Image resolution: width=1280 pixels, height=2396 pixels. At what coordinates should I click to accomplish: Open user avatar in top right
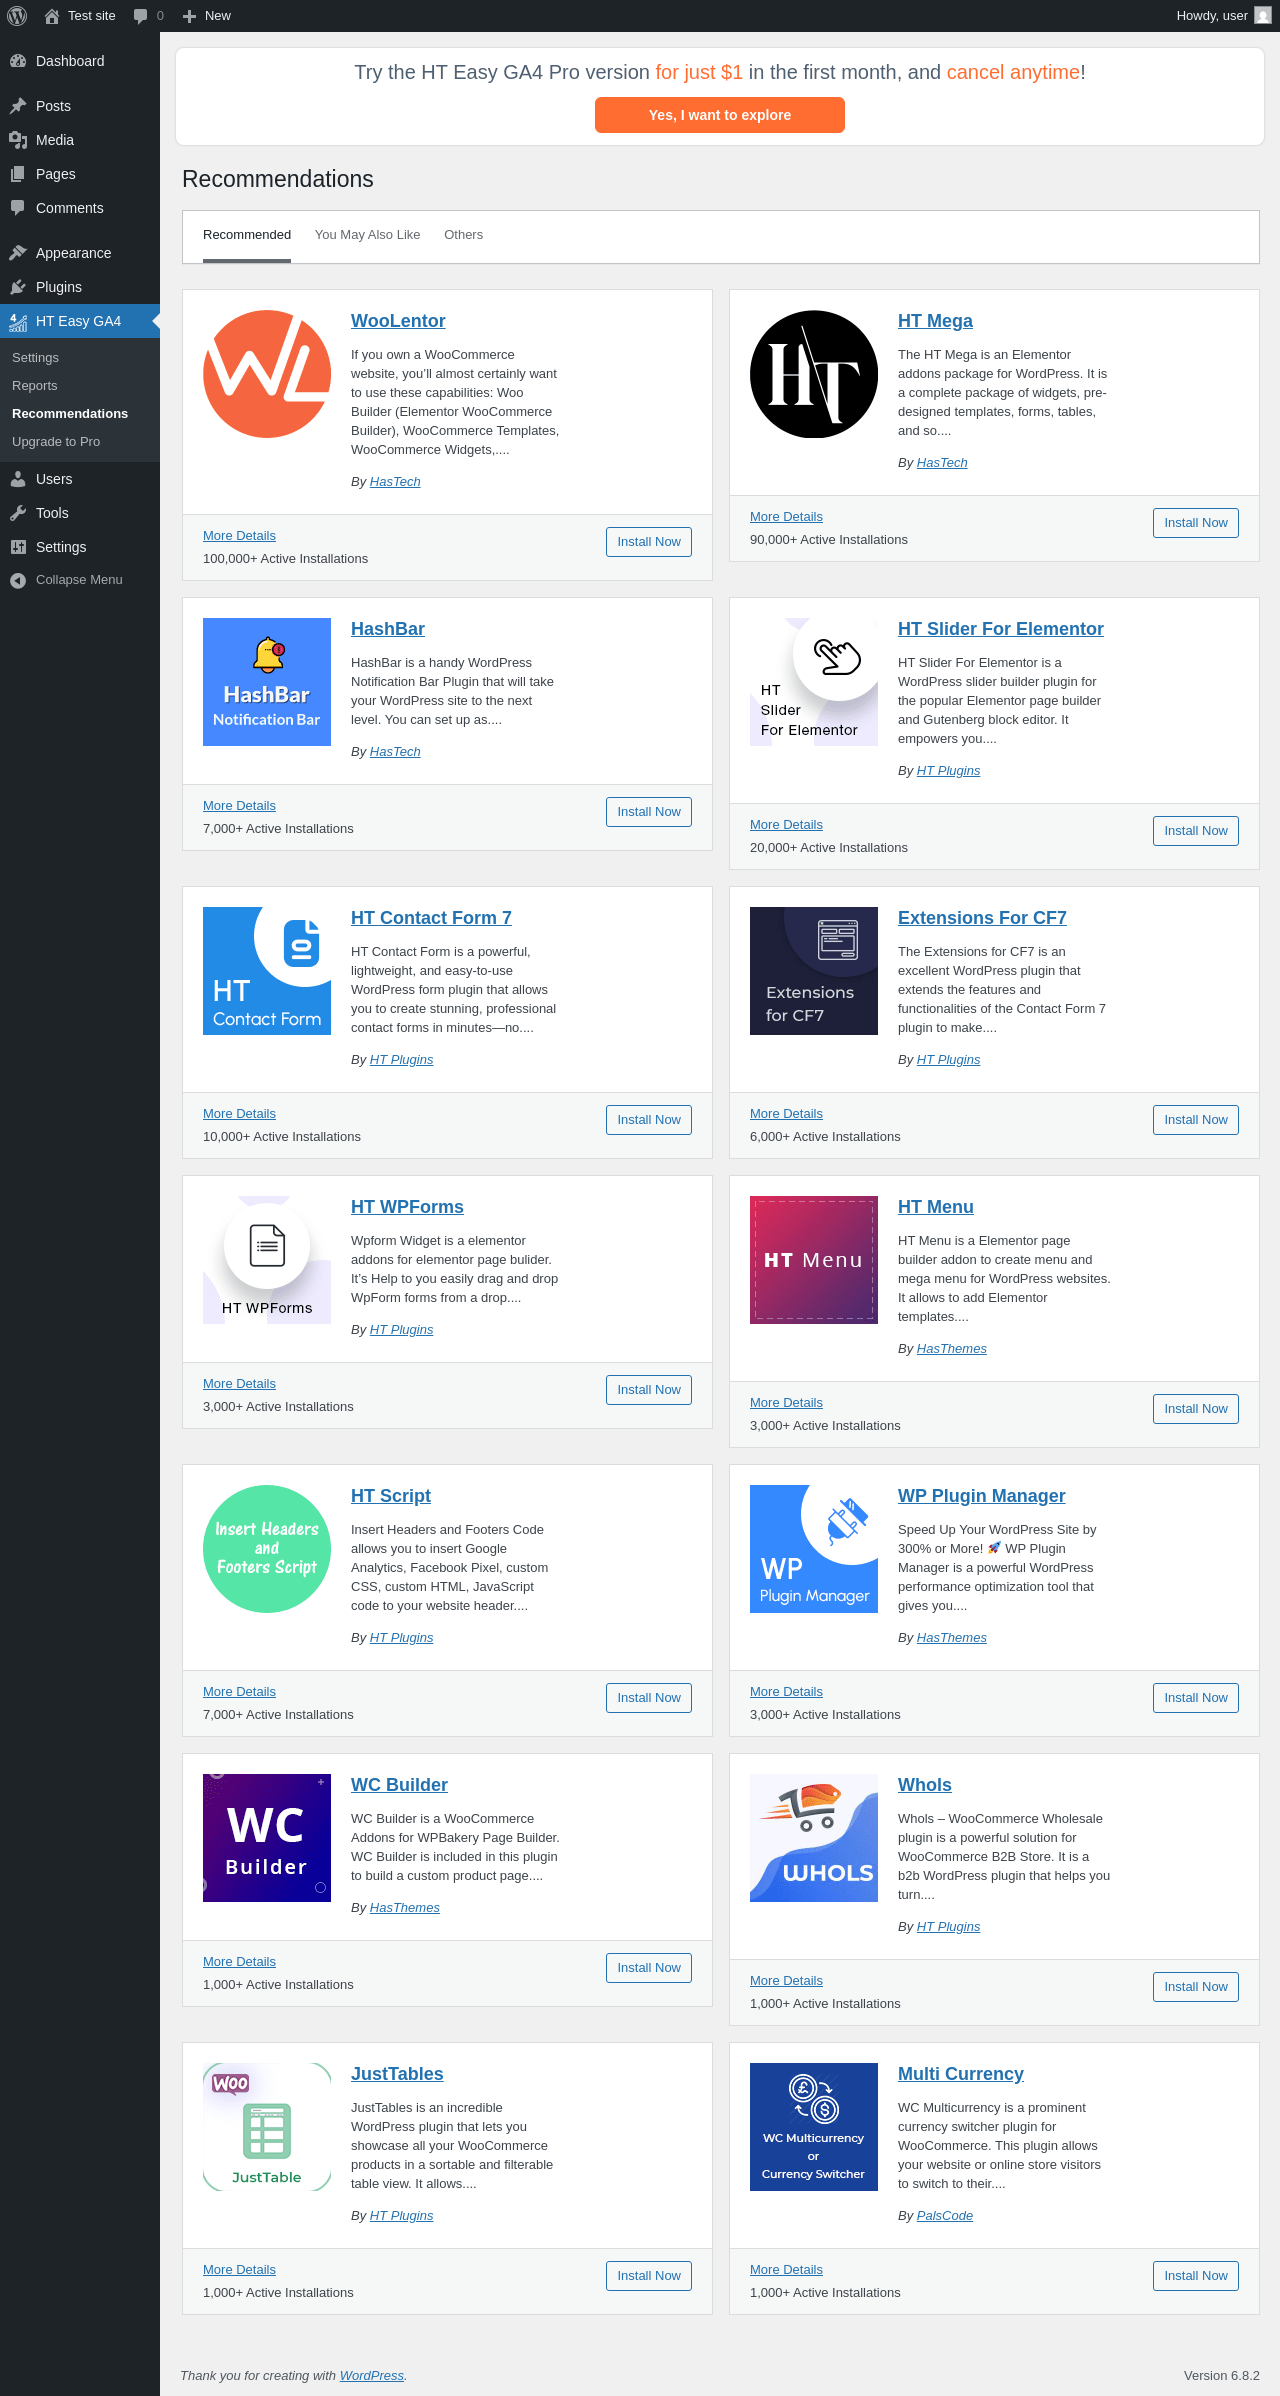coord(1263,16)
